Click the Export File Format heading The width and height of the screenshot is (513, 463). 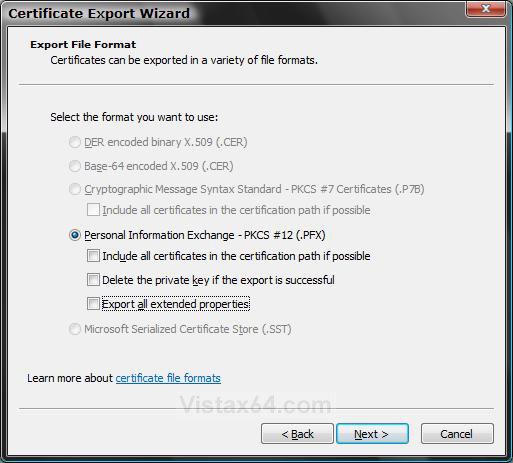83,45
